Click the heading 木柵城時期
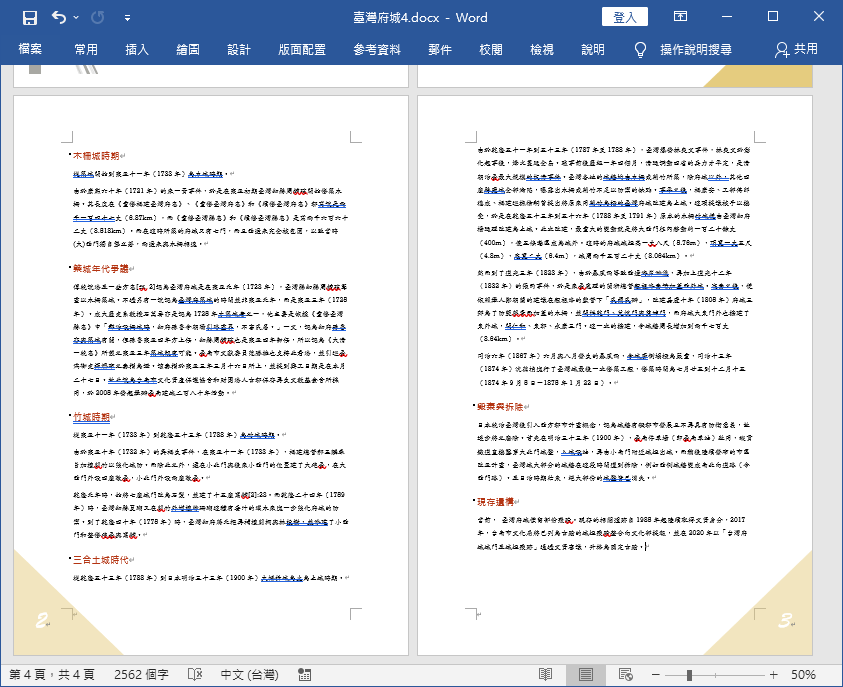This screenshot has width=843, height=687. [96, 156]
